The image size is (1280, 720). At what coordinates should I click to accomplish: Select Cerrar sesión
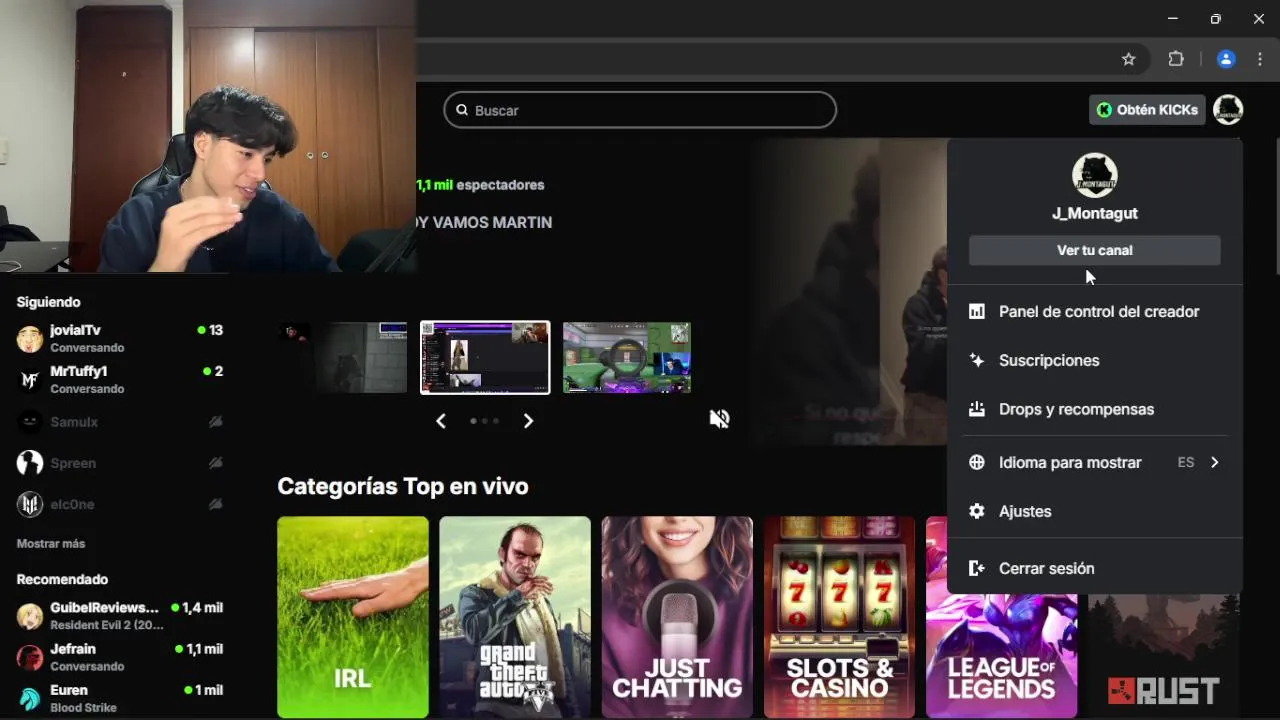(1095, 568)
